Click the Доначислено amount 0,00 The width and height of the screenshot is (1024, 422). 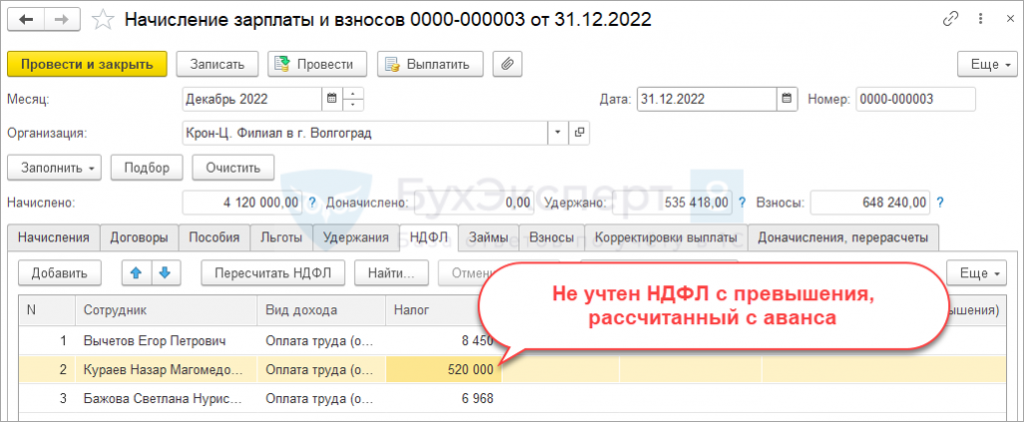pos(474,203)
